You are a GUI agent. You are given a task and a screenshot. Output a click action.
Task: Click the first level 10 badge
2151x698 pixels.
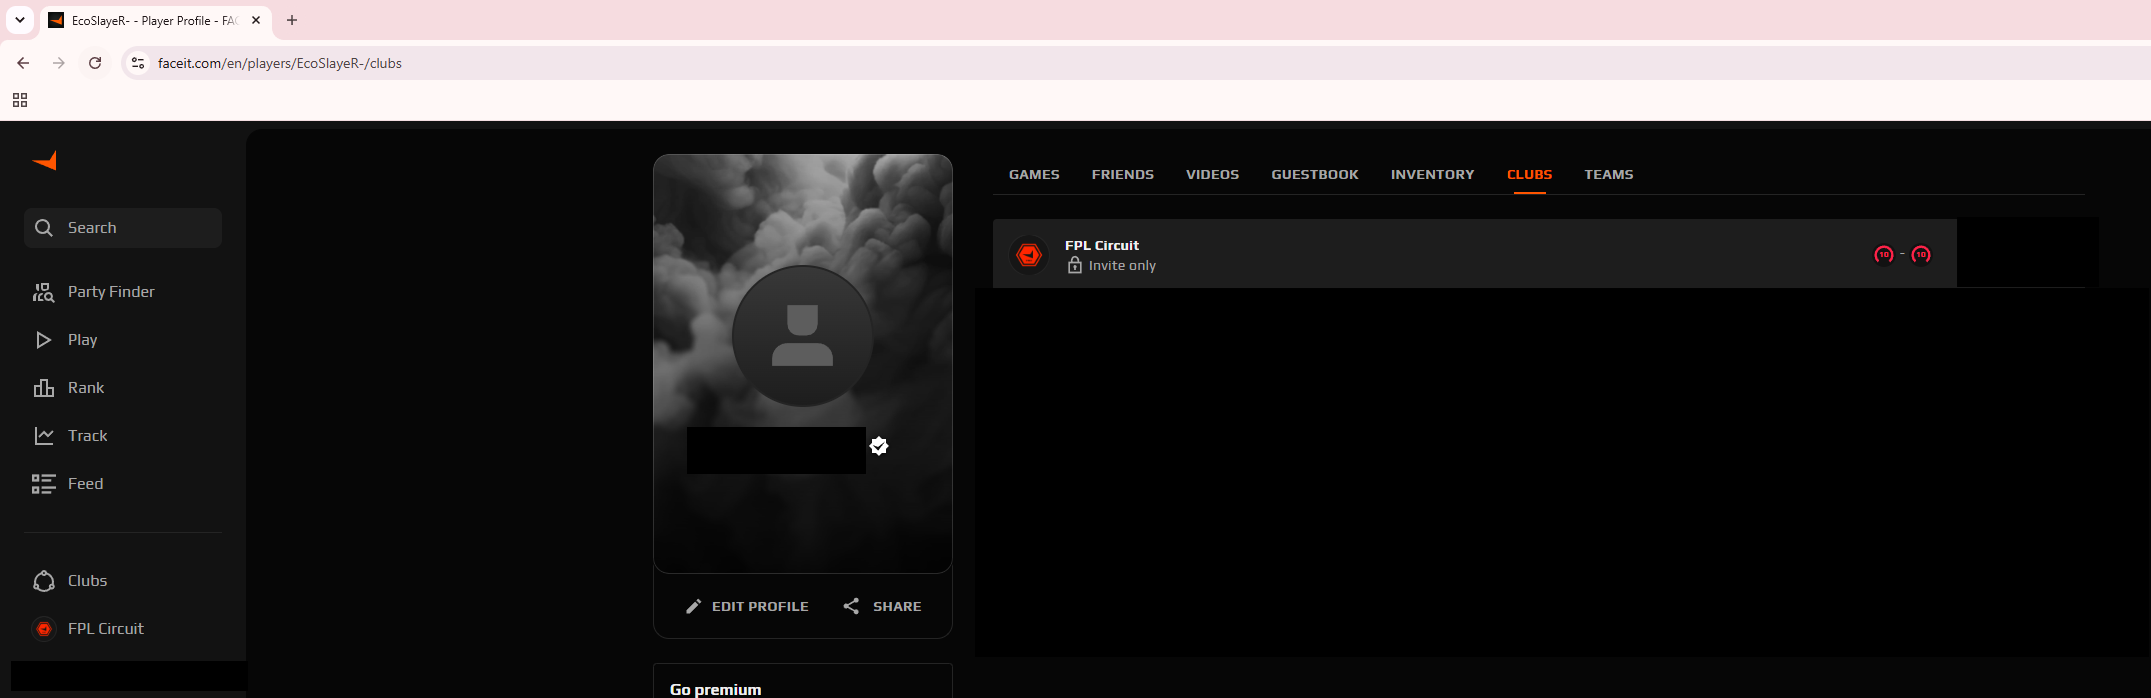pos(1884,255)
